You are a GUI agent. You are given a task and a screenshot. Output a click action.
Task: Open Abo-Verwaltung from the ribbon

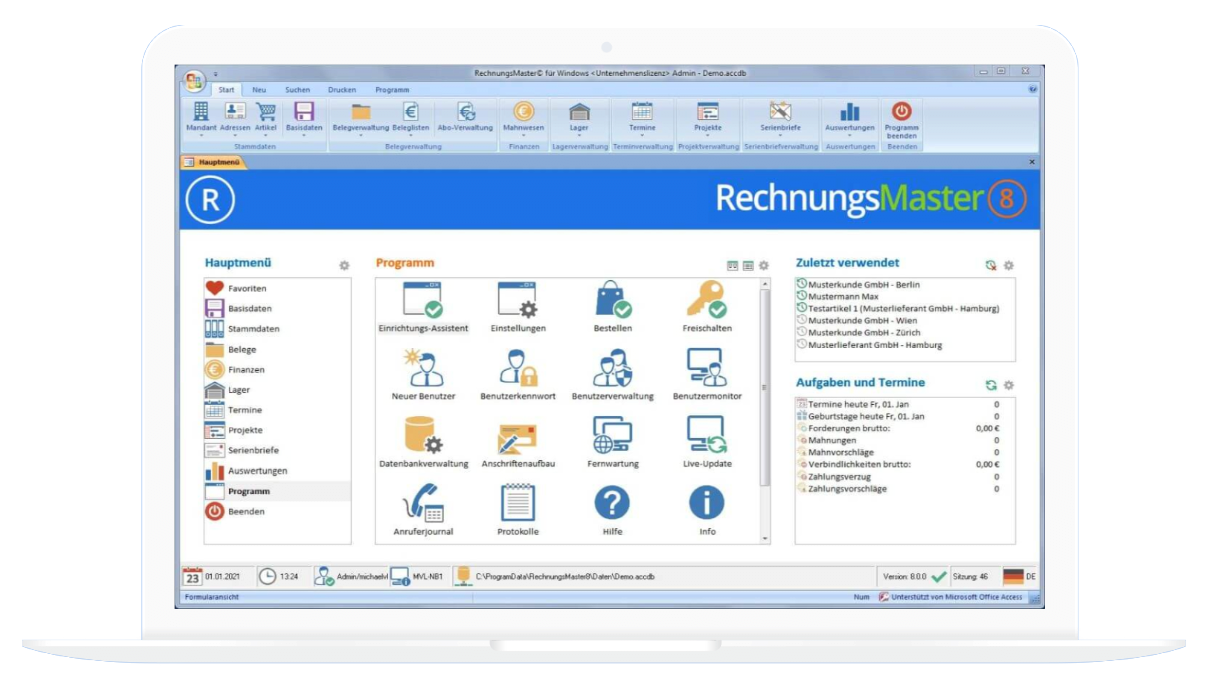pyautogui.click(x=465, y=117)
